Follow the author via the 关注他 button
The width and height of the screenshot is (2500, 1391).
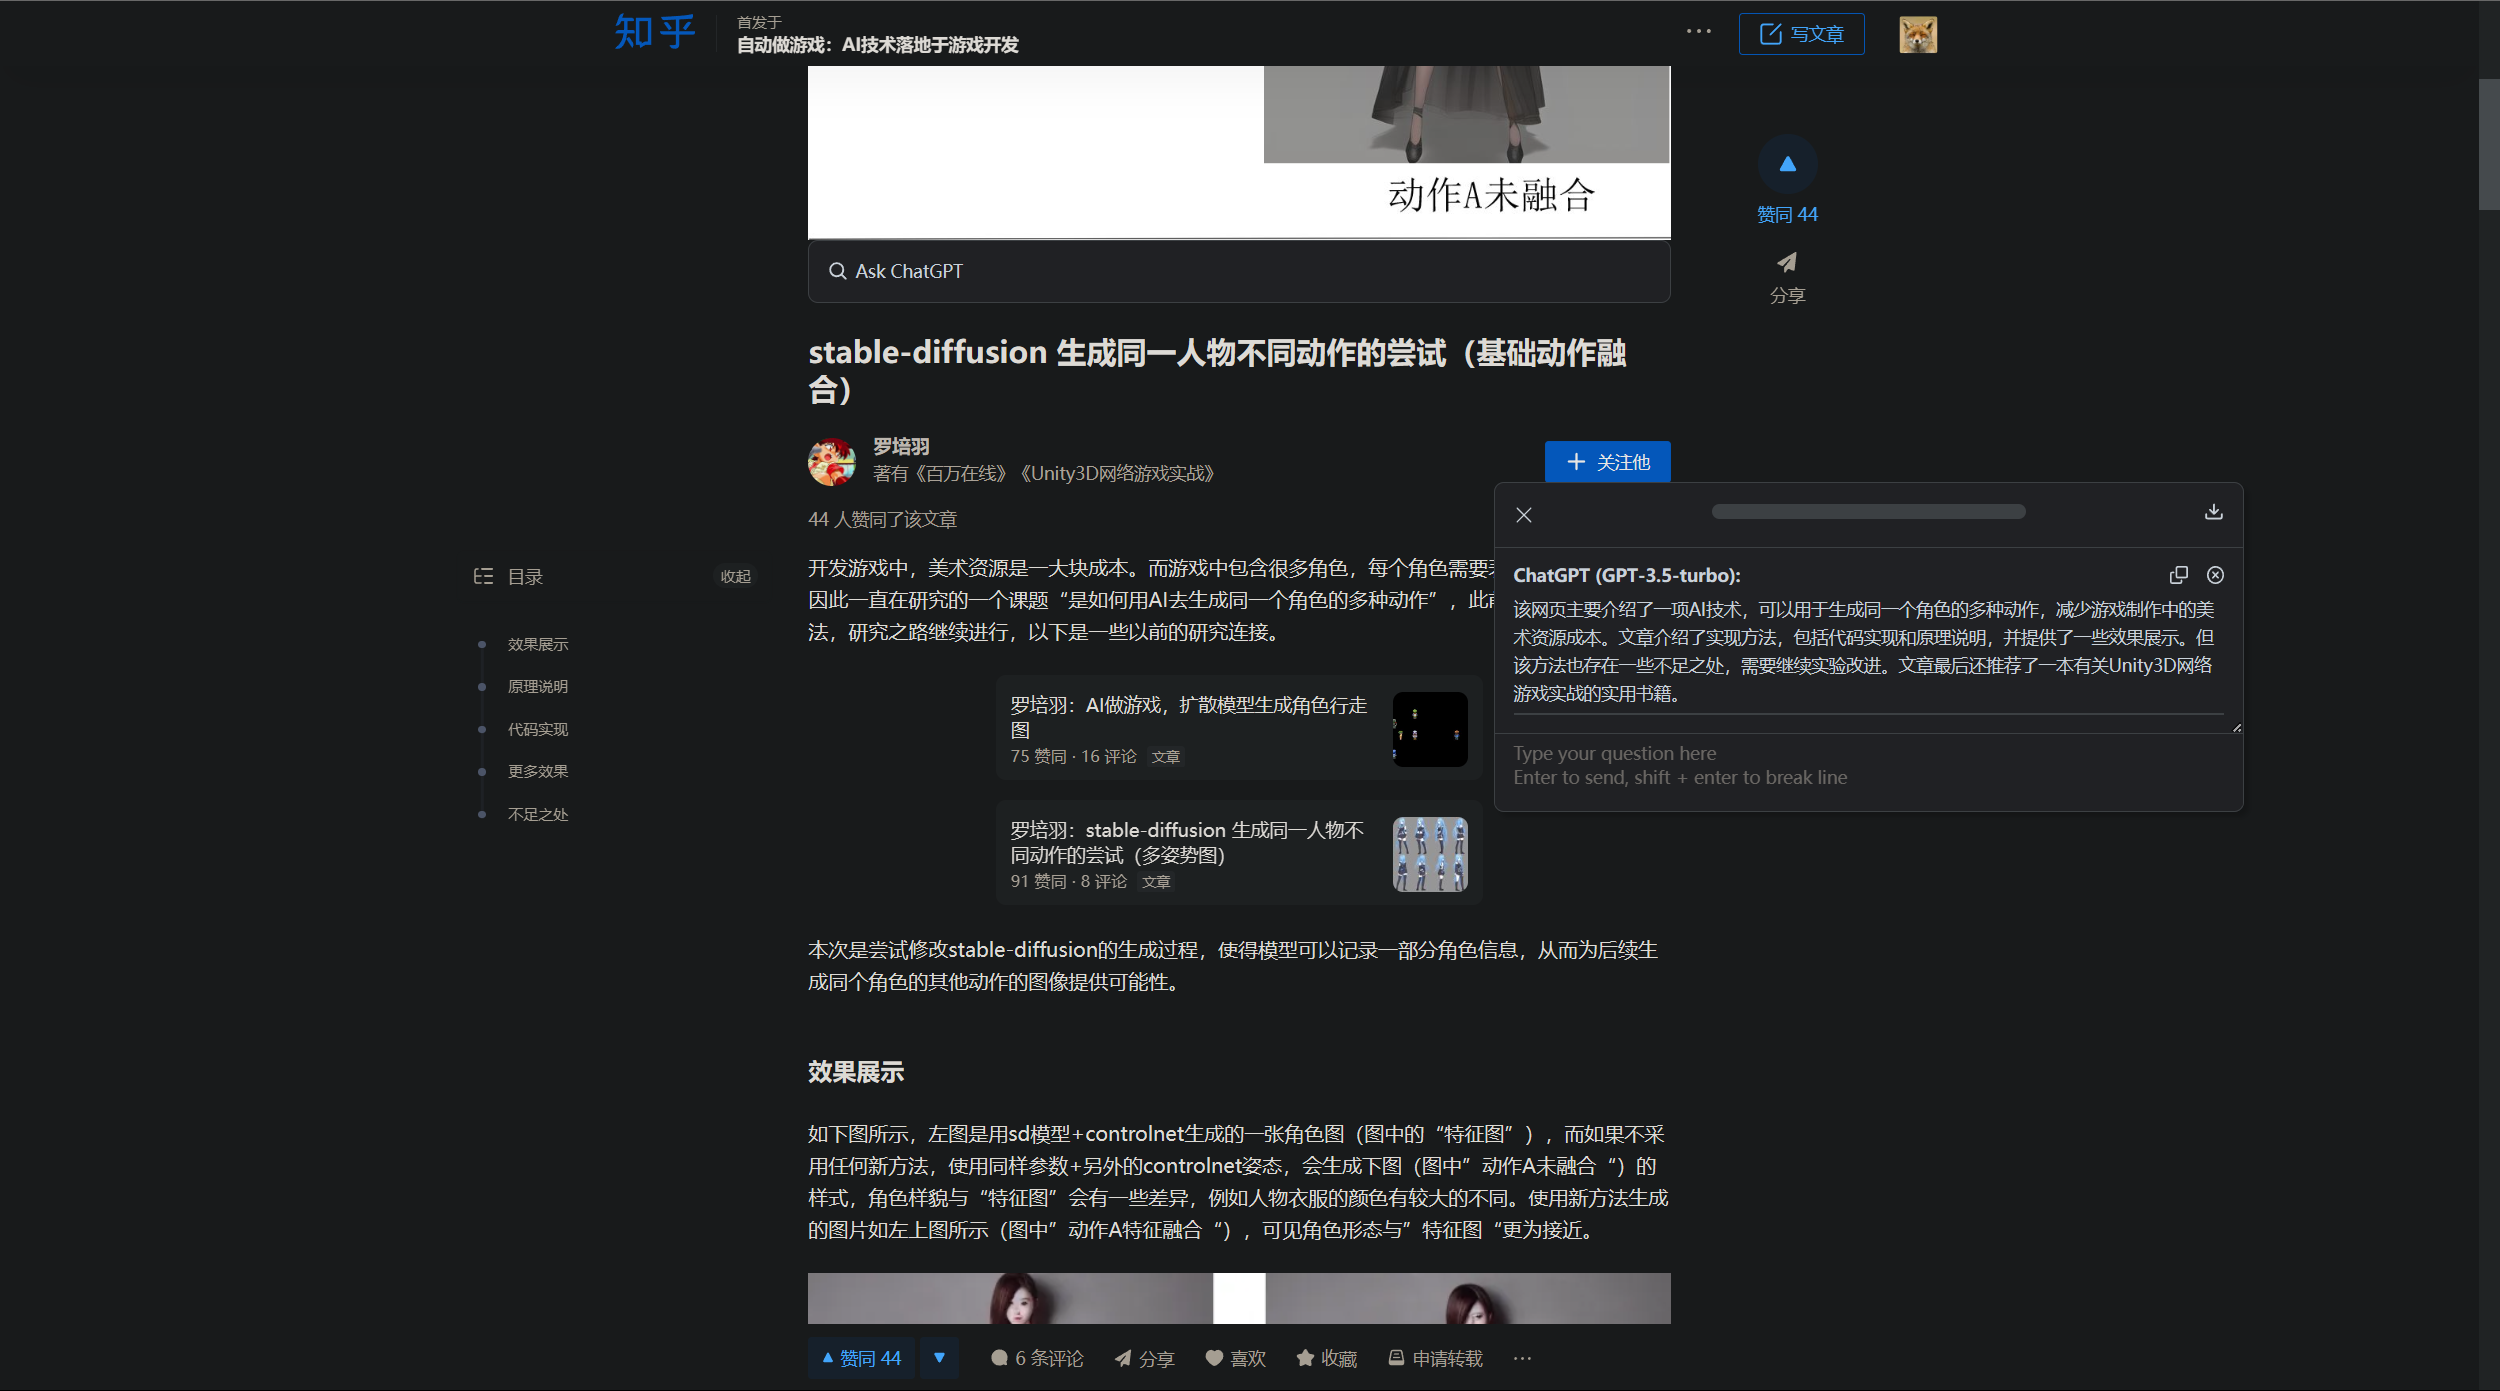tap(1607, 461)
